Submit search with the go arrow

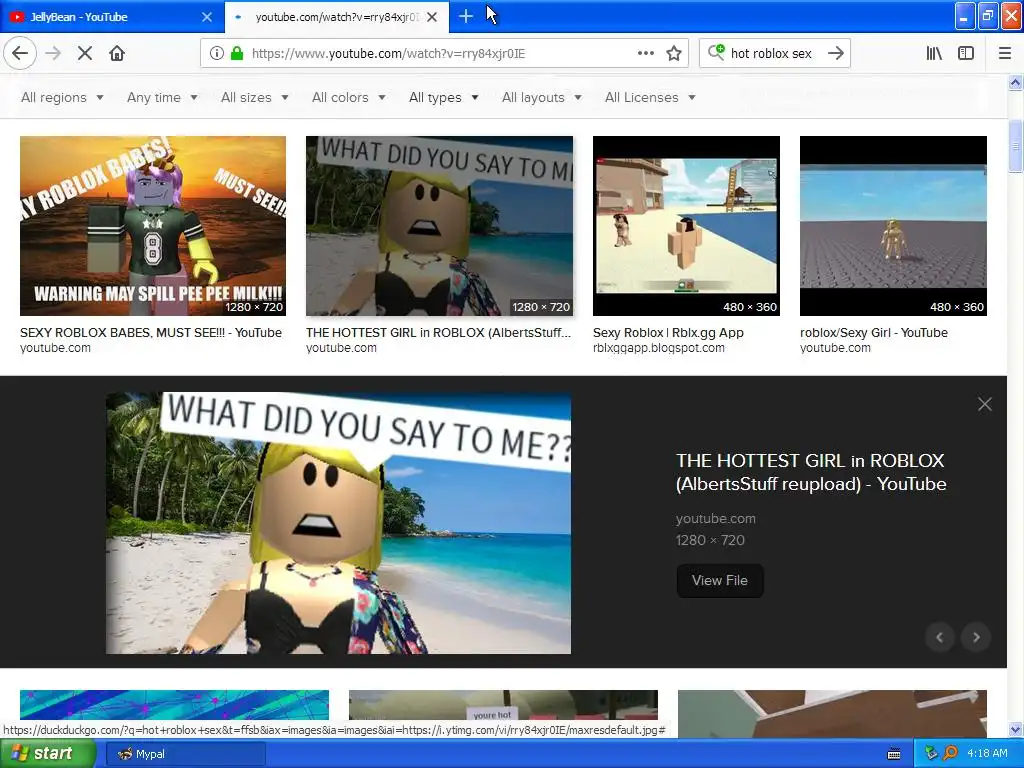(836, 53)
